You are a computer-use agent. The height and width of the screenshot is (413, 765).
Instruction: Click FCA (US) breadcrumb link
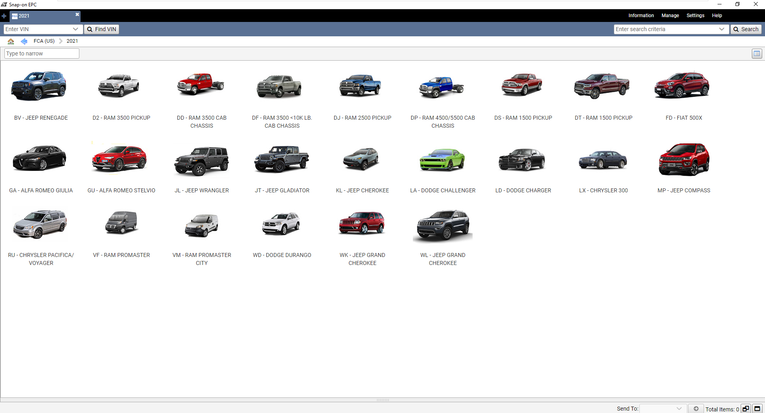point(43,41)
